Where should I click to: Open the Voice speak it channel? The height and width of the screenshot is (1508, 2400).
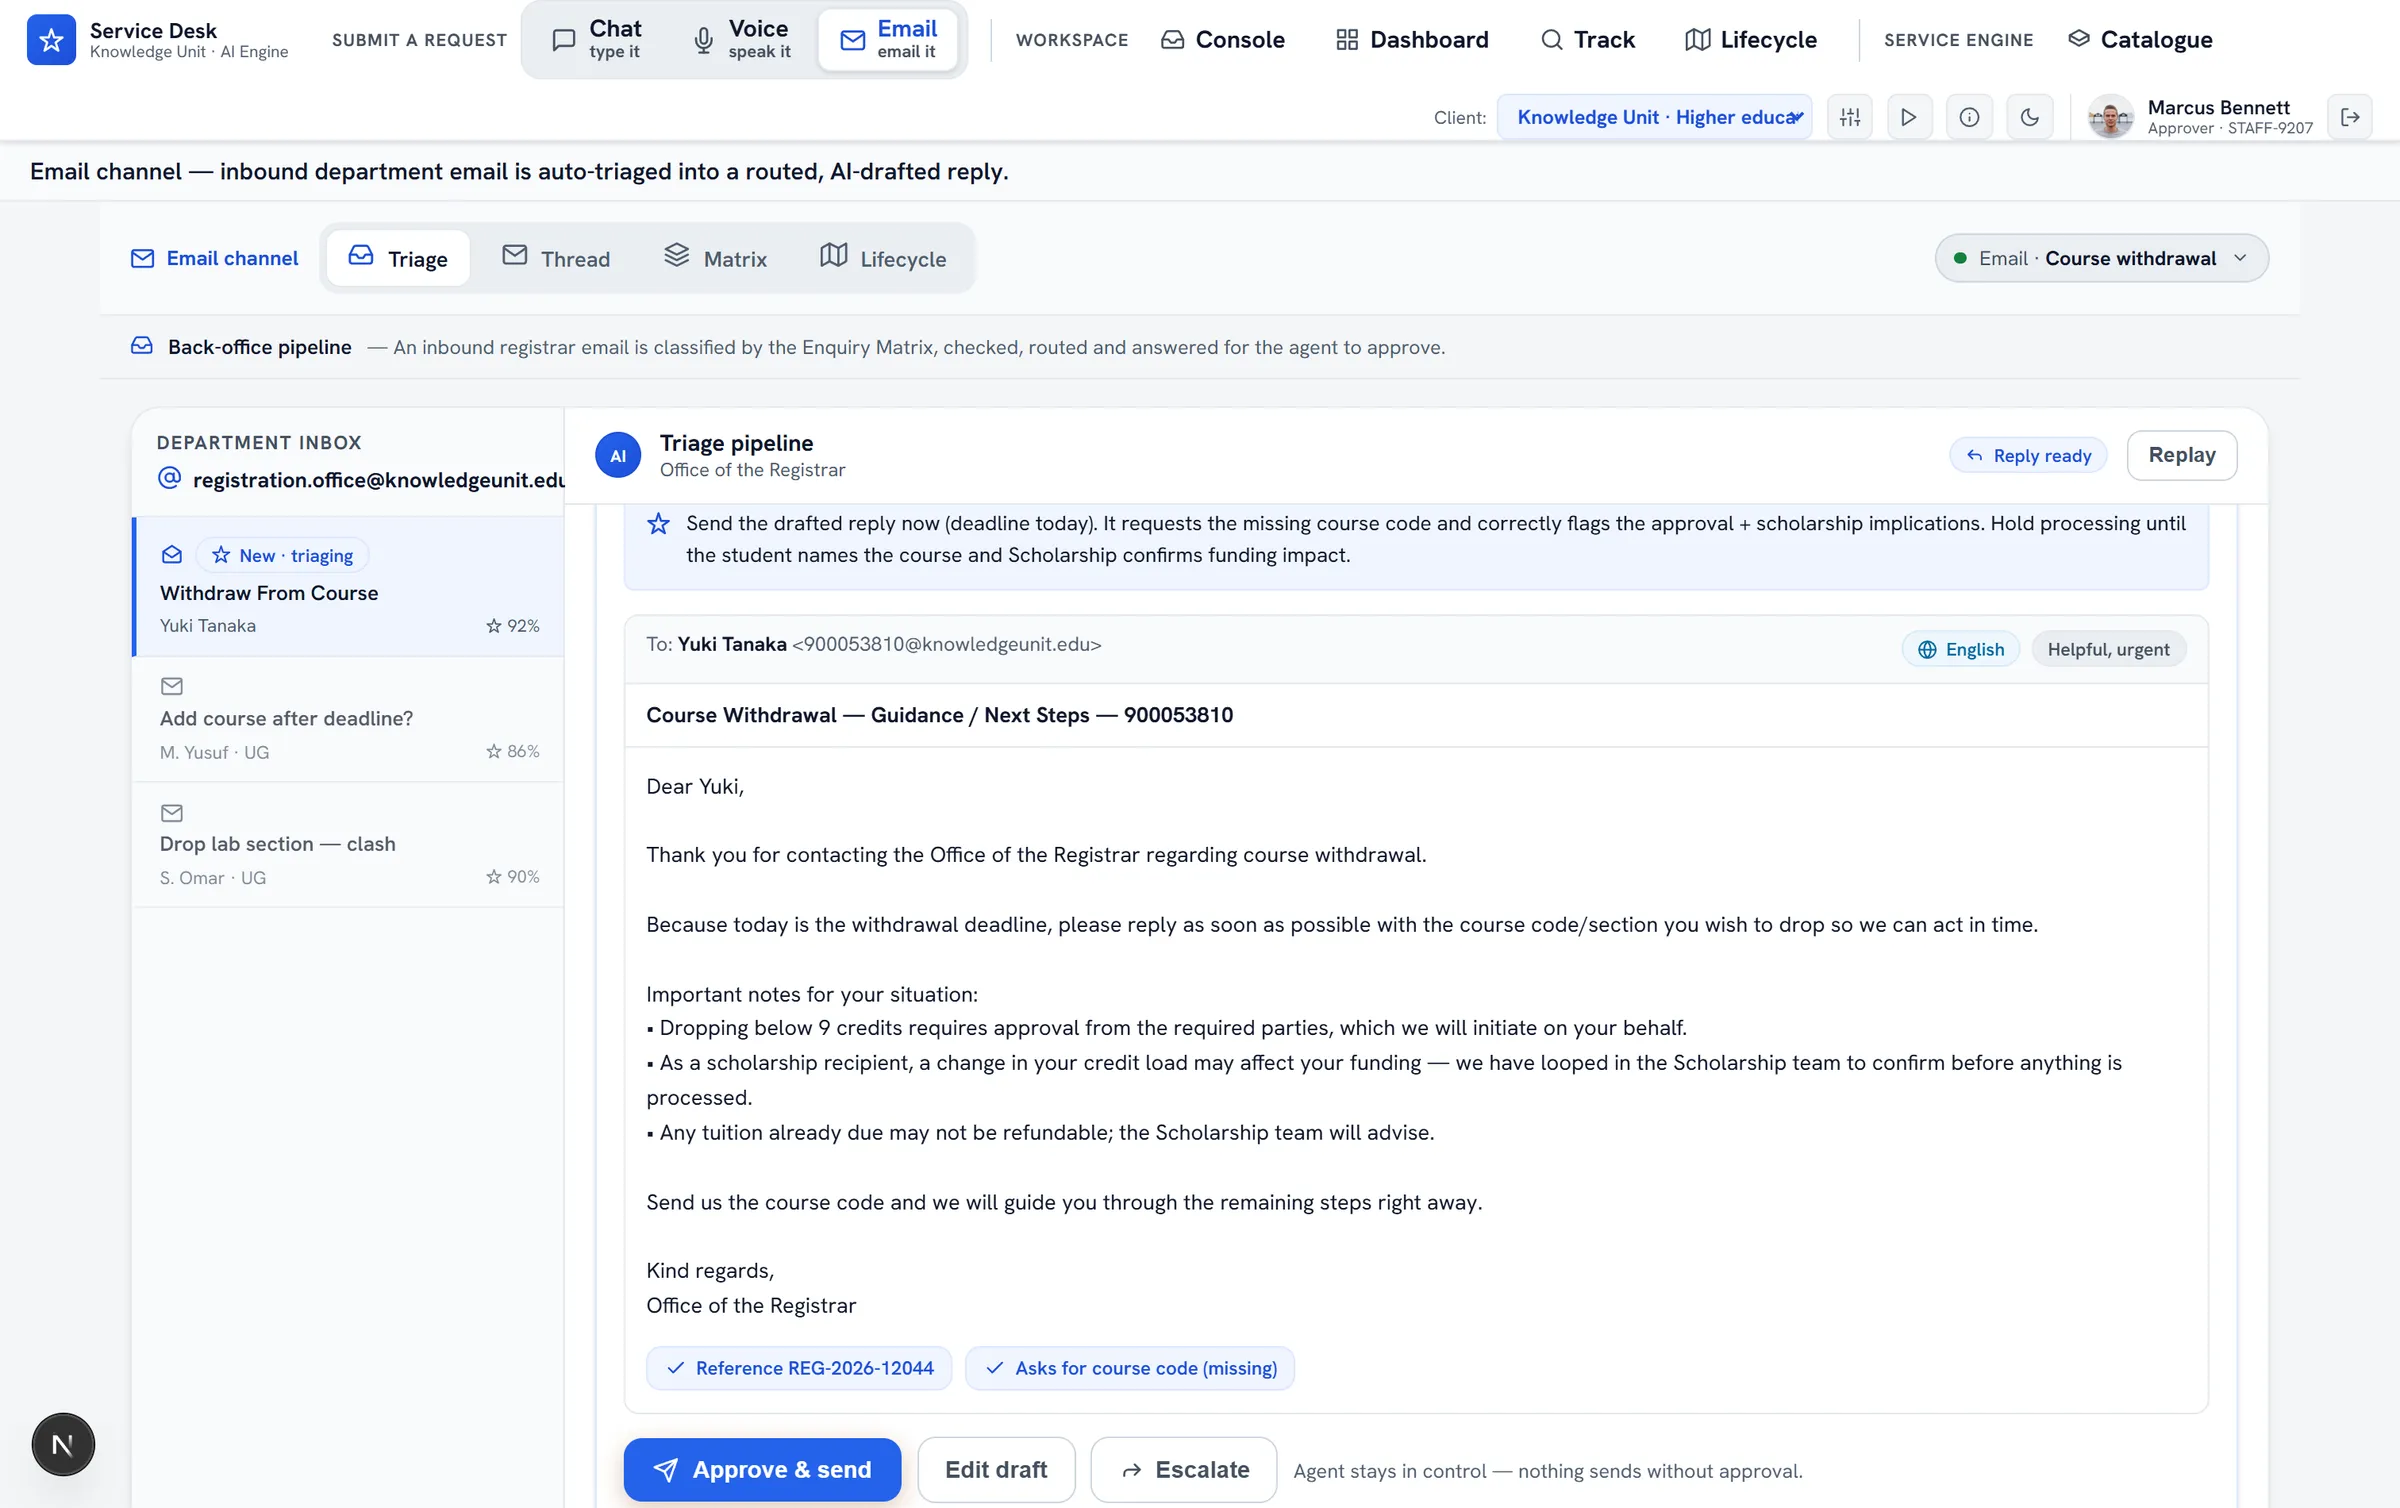(x=741, y=39)
